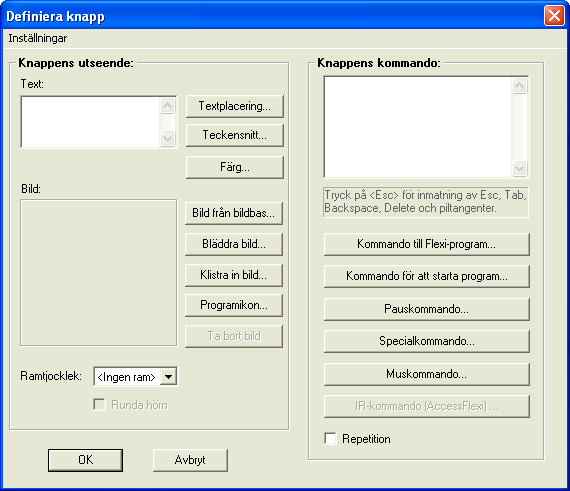The image size is (570, 491).
Task: Click Klistra in bild...
Action: tap(234, 275)
